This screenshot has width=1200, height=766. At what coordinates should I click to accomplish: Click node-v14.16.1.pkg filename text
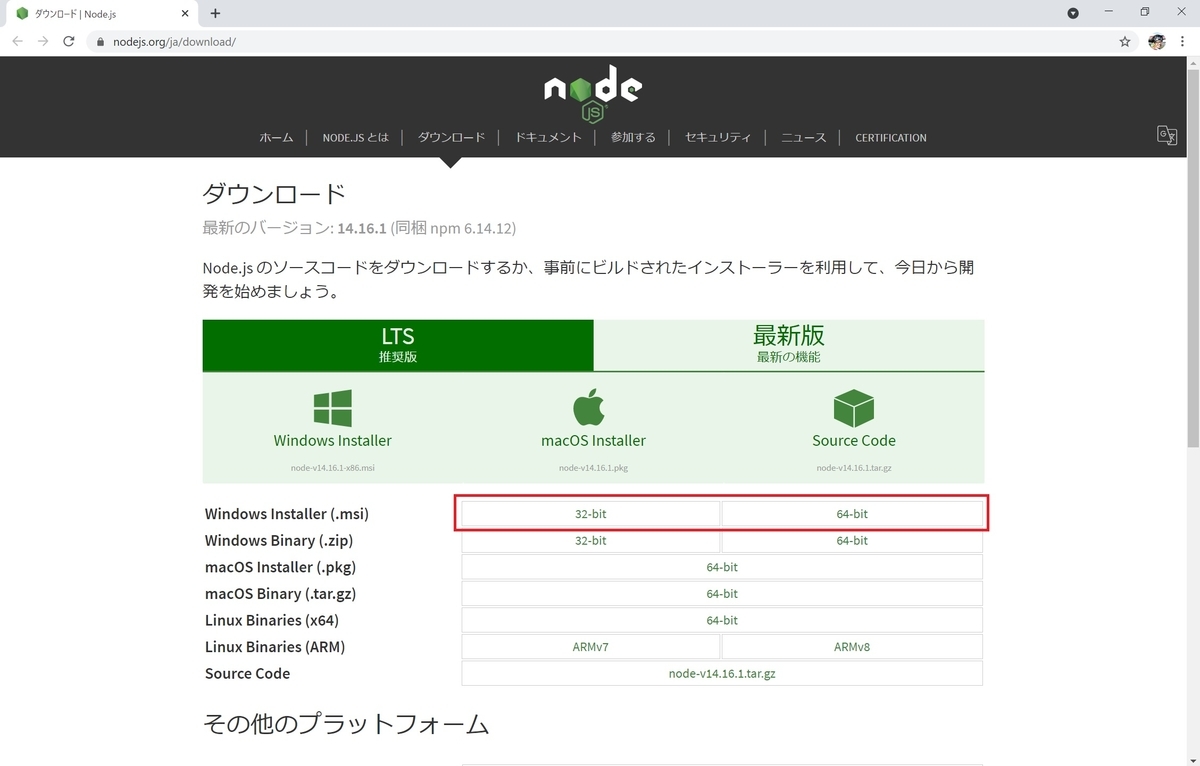pyautogui.click(x=593, y=467)
